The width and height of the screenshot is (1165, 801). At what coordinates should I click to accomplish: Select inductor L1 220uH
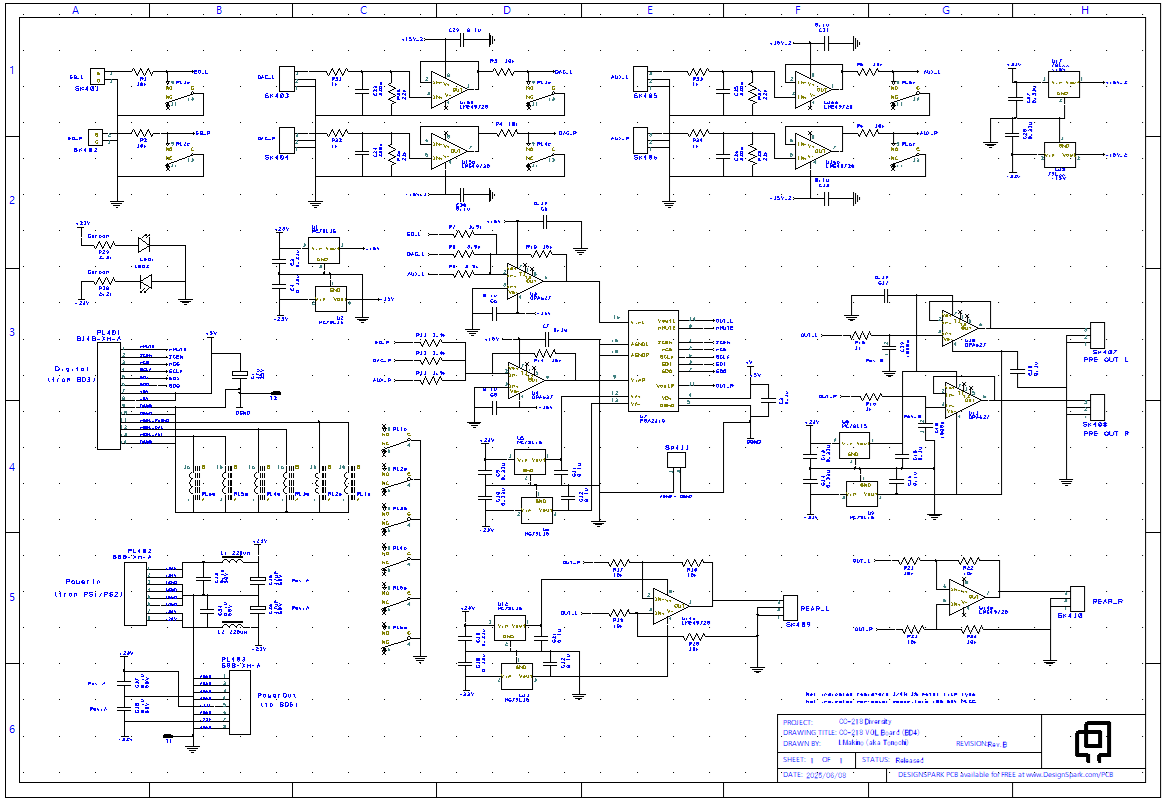pyautogui.click(x=233, y=561)
